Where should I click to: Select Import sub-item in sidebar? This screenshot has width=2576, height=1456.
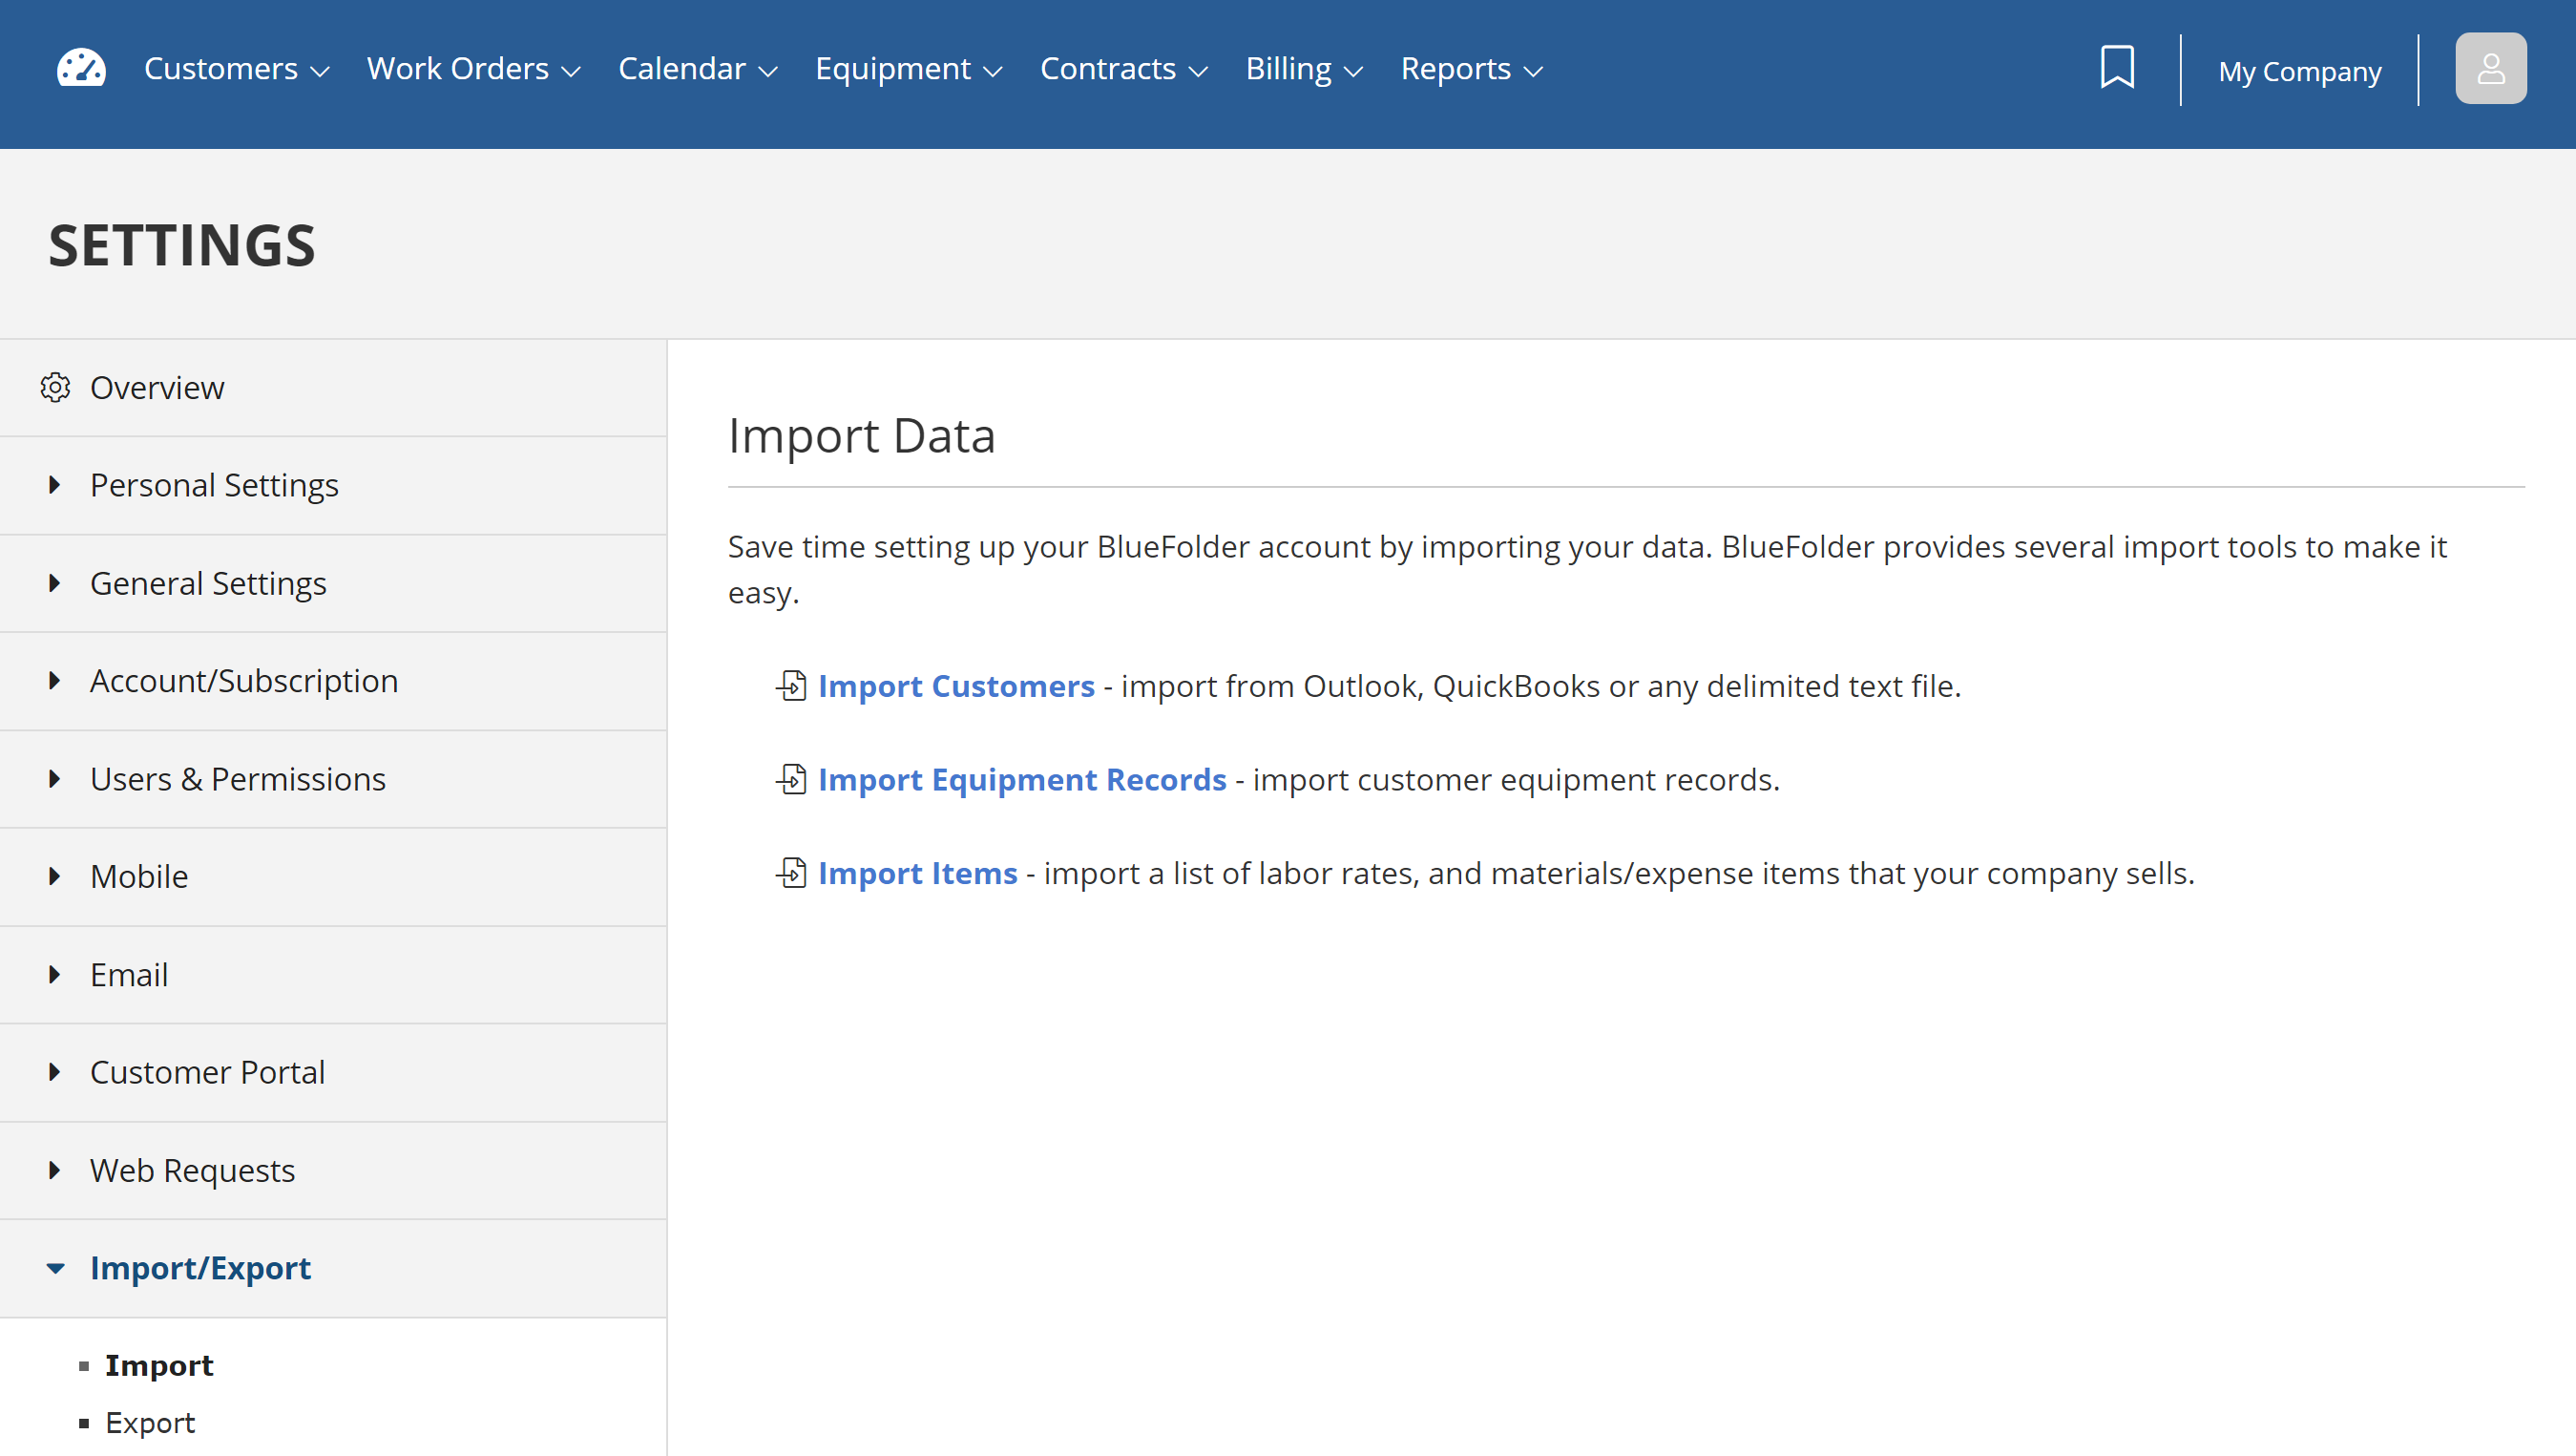click(159, 1365)
